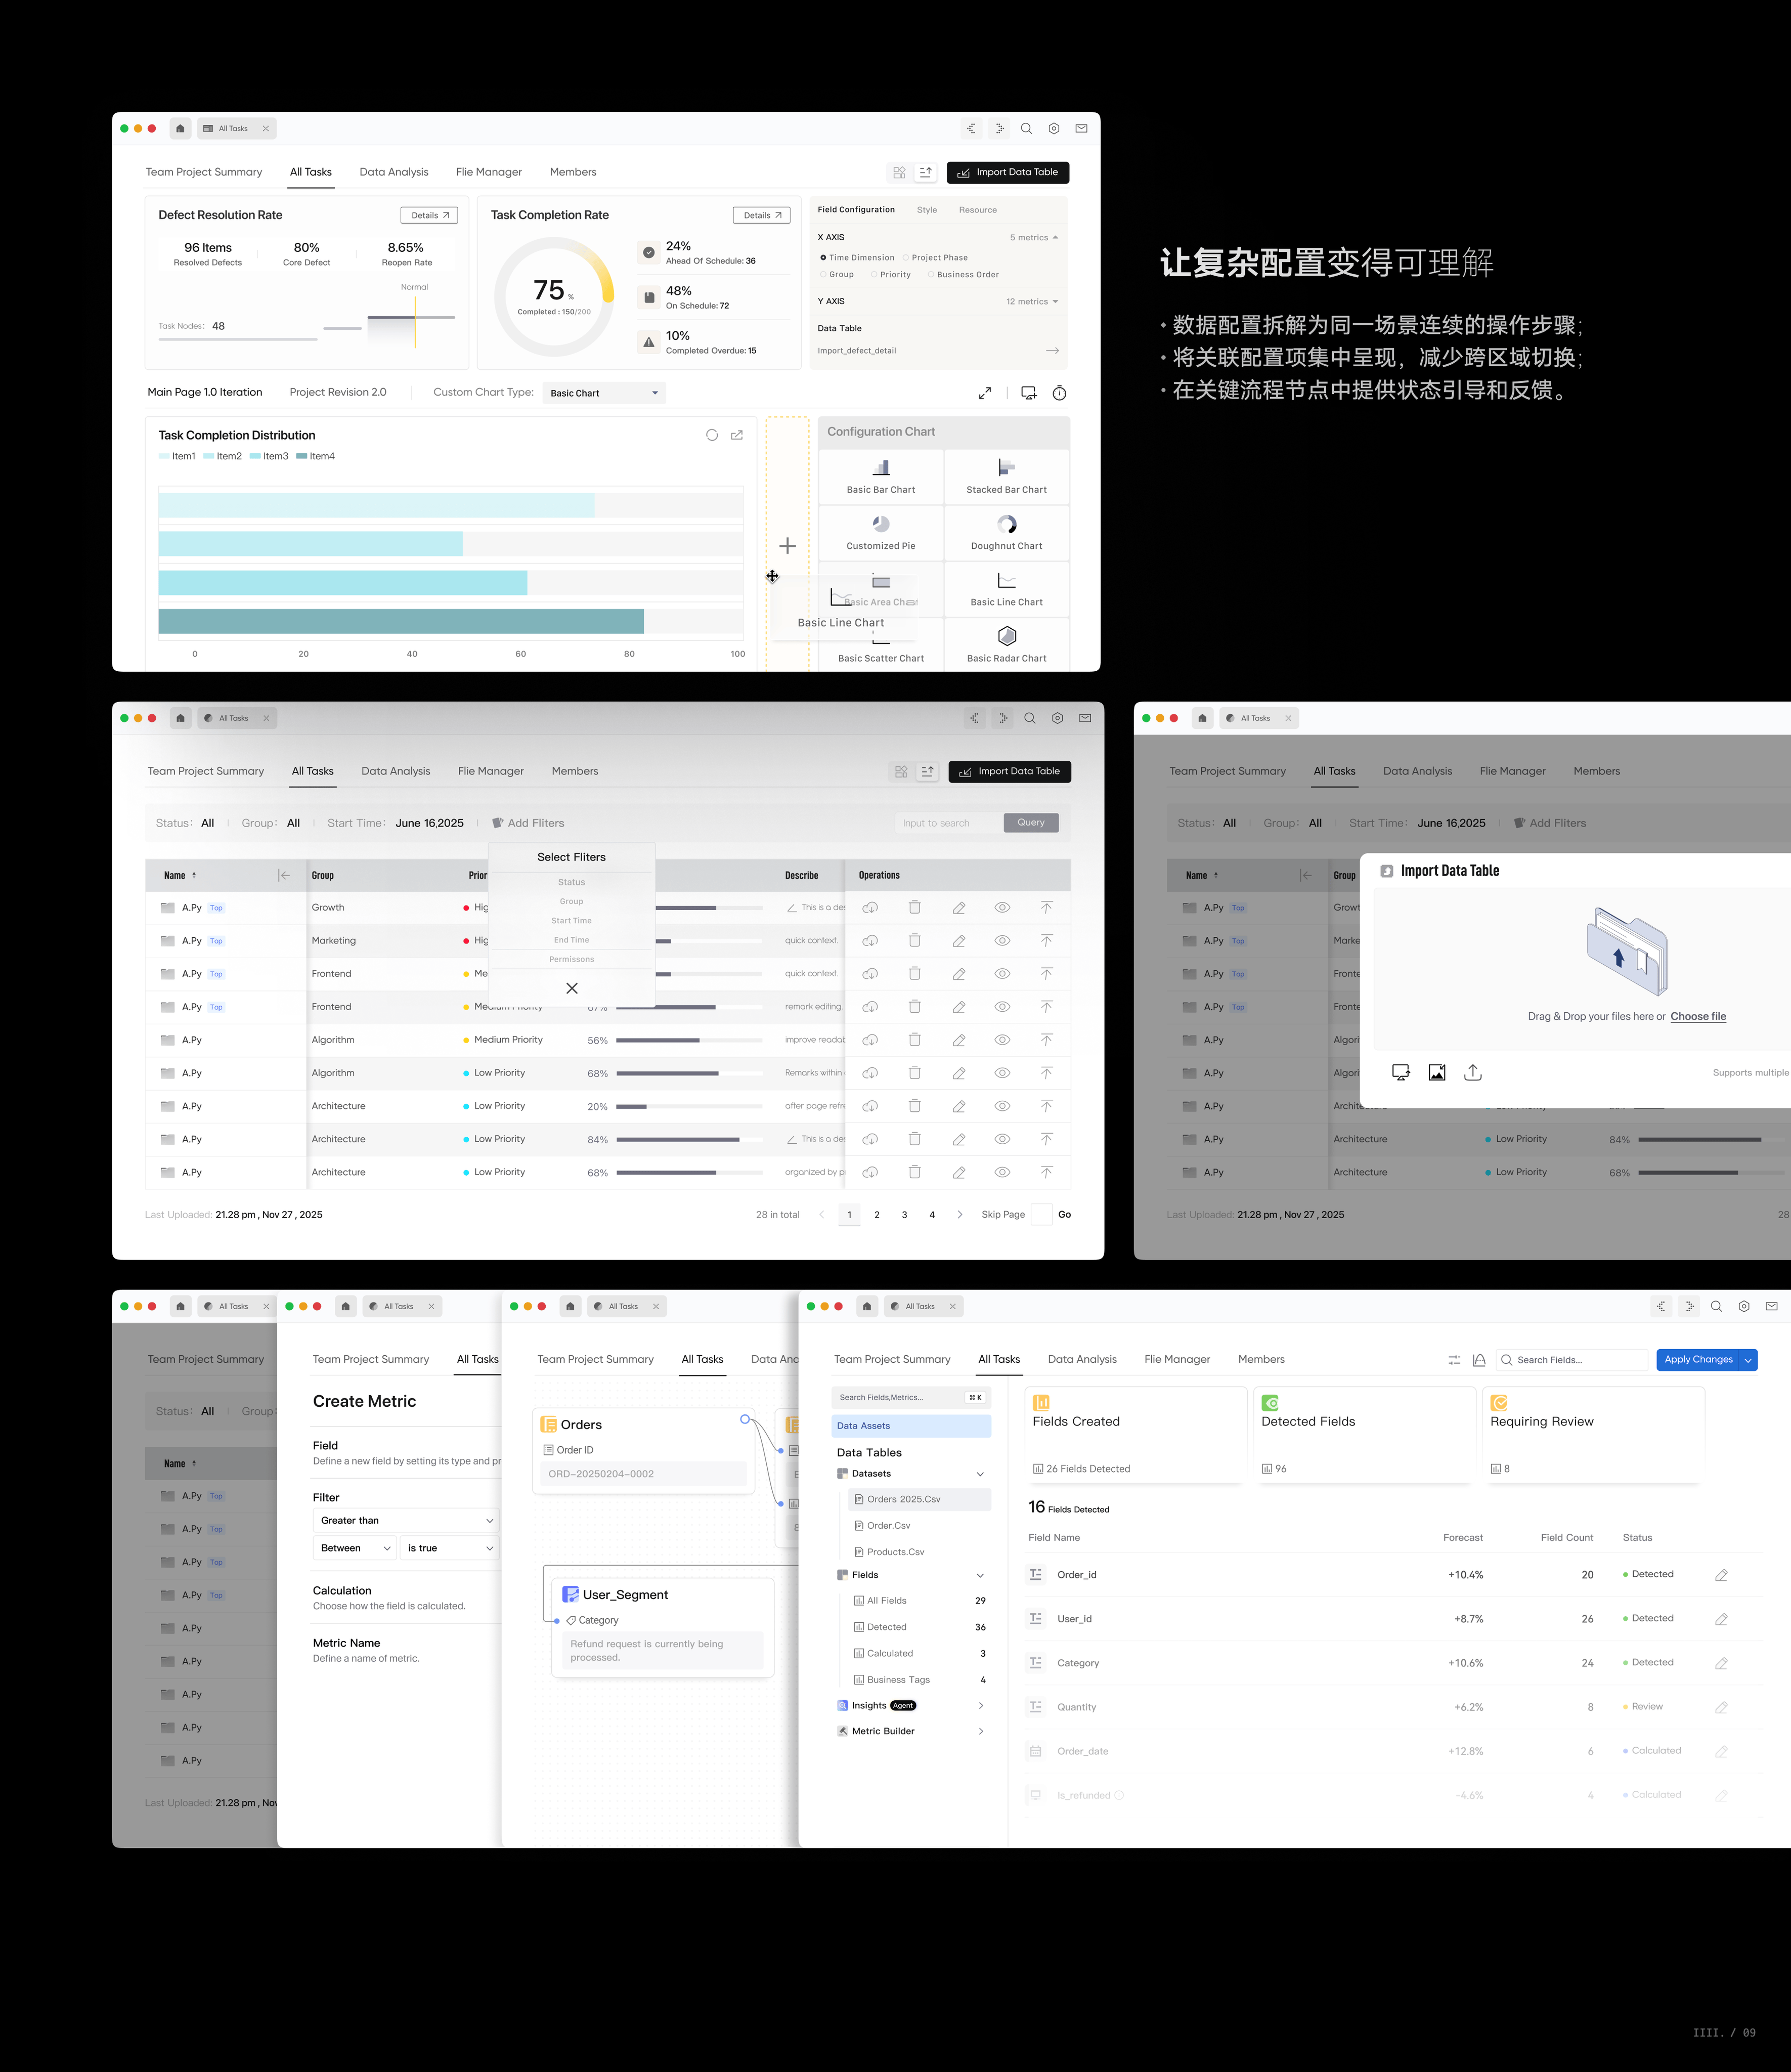1791x2072 pixels.
Task: Choose the Customized Pie chart type
Action: [881, 532]
